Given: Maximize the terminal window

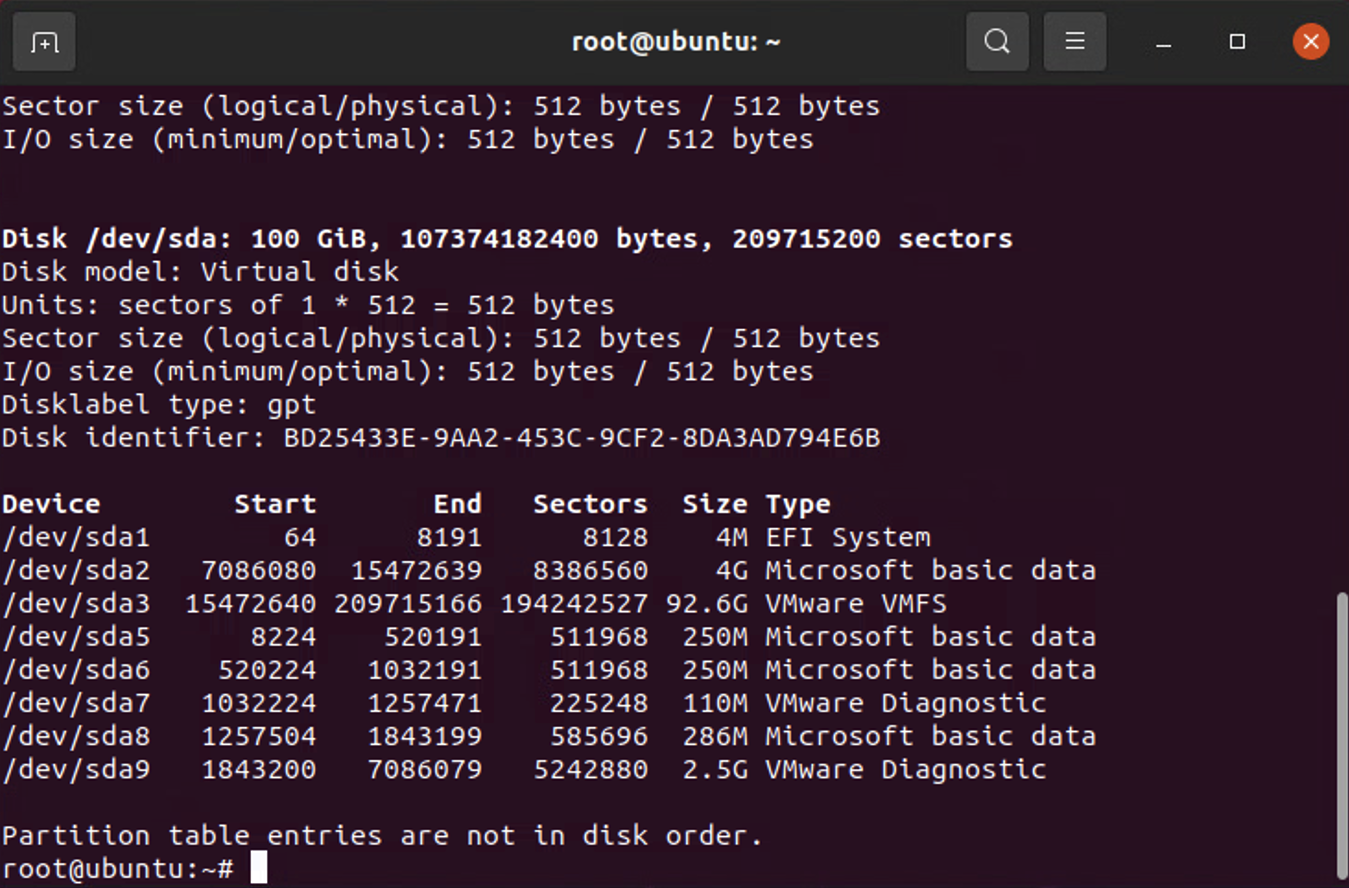Looking at the screenshot, I should coord(1237,42).
